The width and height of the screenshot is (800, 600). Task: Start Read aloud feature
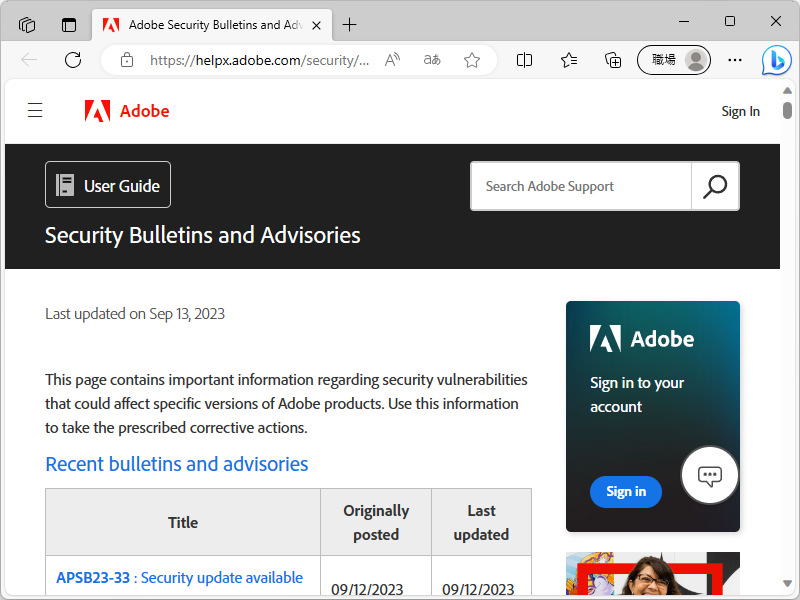click(392, 60)
